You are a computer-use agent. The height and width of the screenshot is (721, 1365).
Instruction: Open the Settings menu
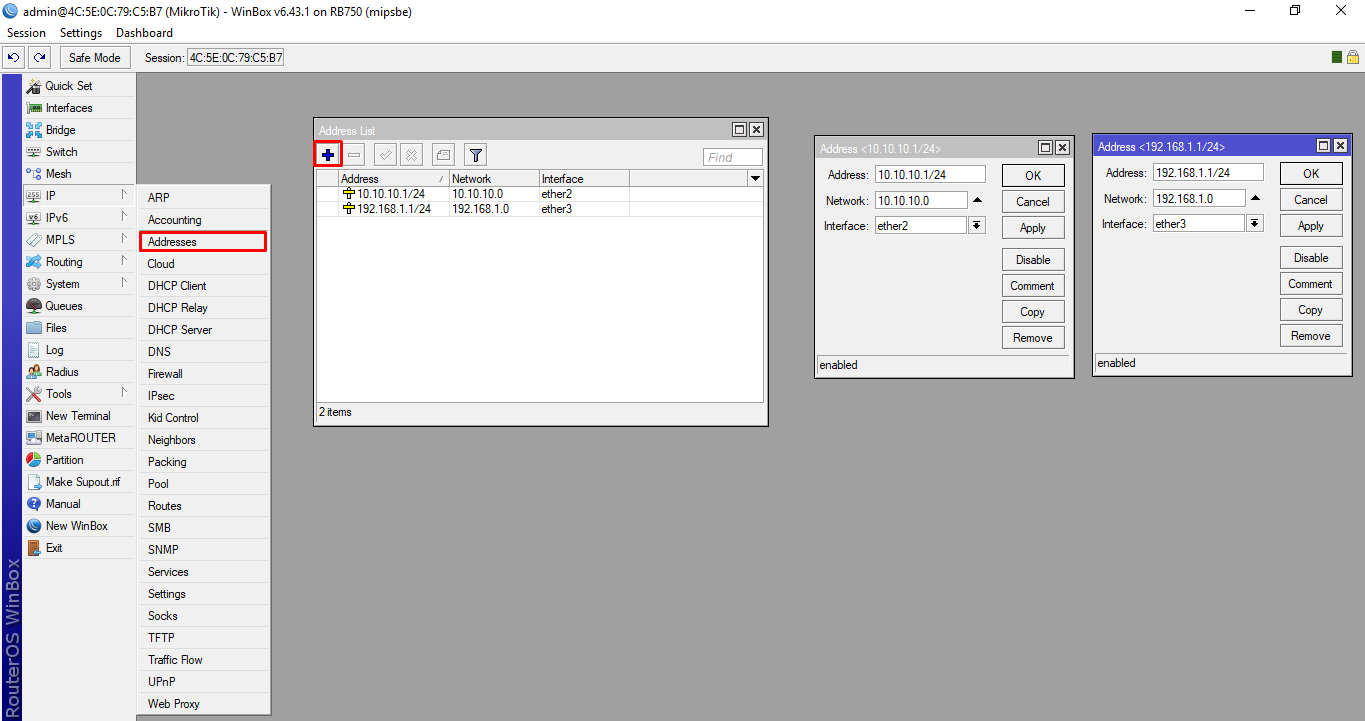(81, 33)
